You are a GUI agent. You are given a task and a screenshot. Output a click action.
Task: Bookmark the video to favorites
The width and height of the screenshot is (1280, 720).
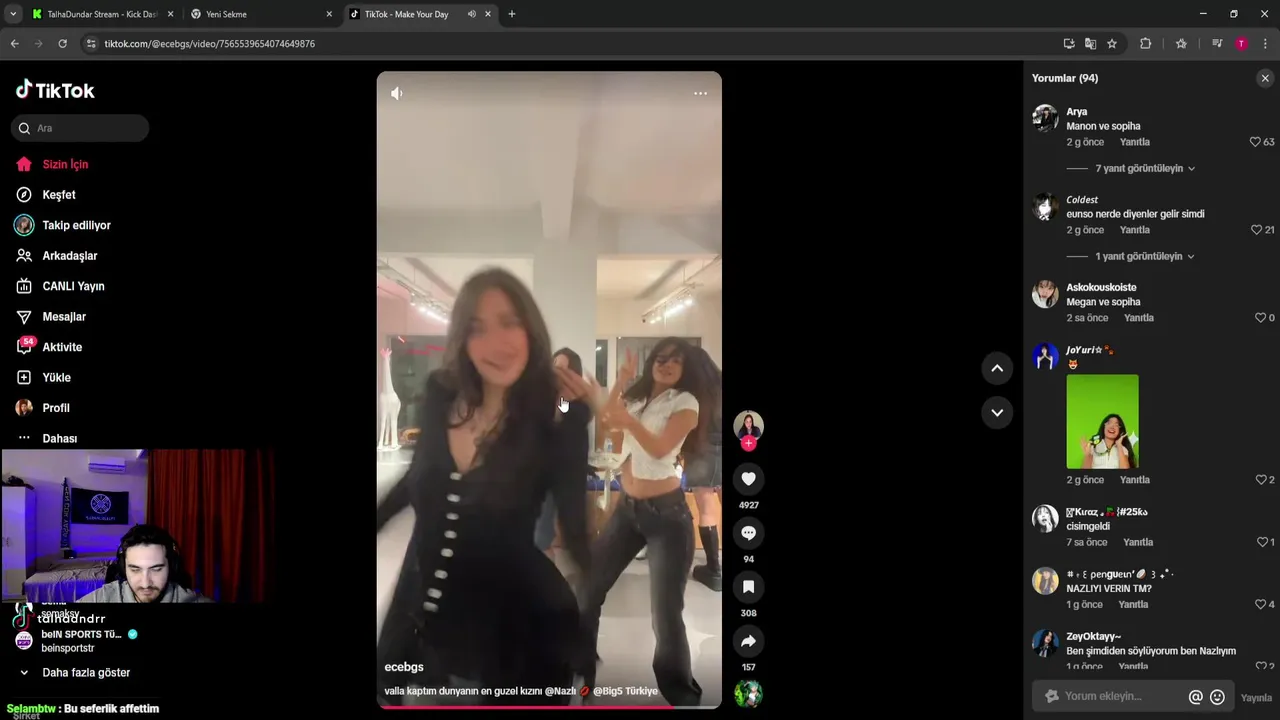[x=748, y=587]
